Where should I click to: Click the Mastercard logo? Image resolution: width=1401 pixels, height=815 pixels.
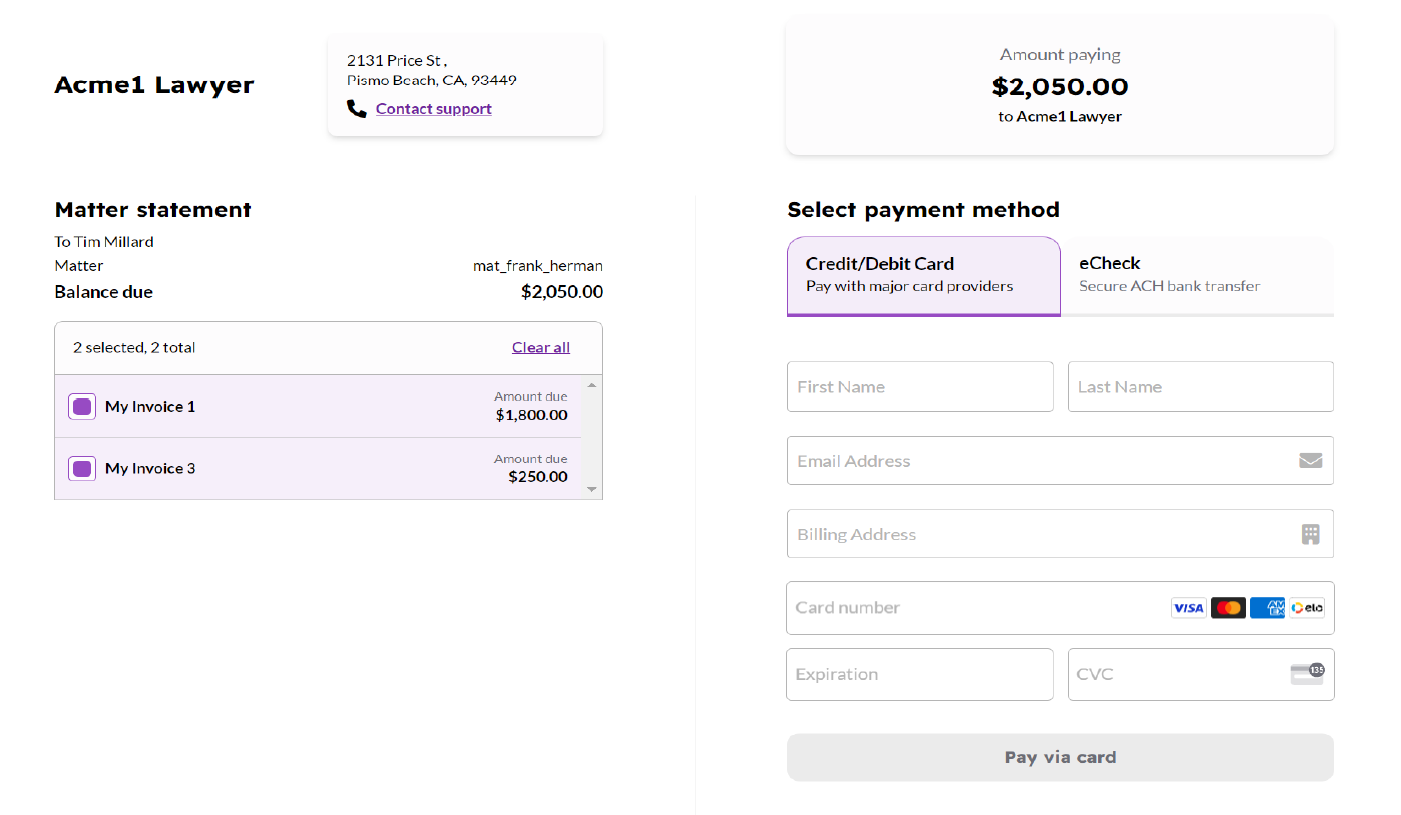pos(1228,608)
